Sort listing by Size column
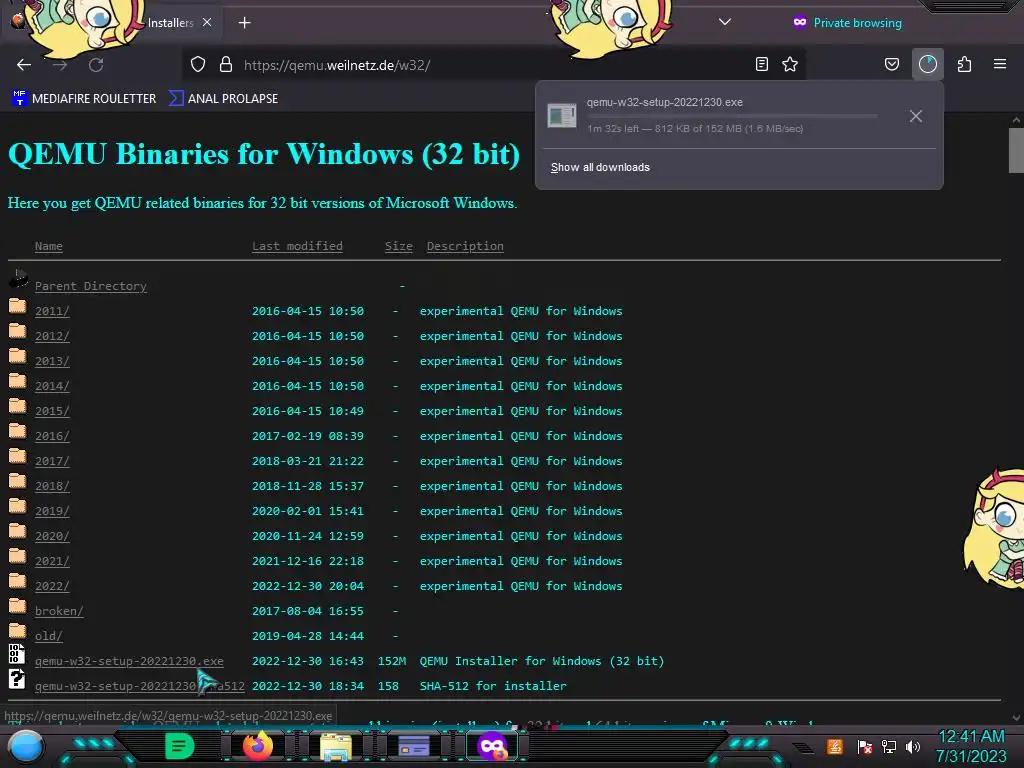The image size is (1024, 768). click(398, 246)
